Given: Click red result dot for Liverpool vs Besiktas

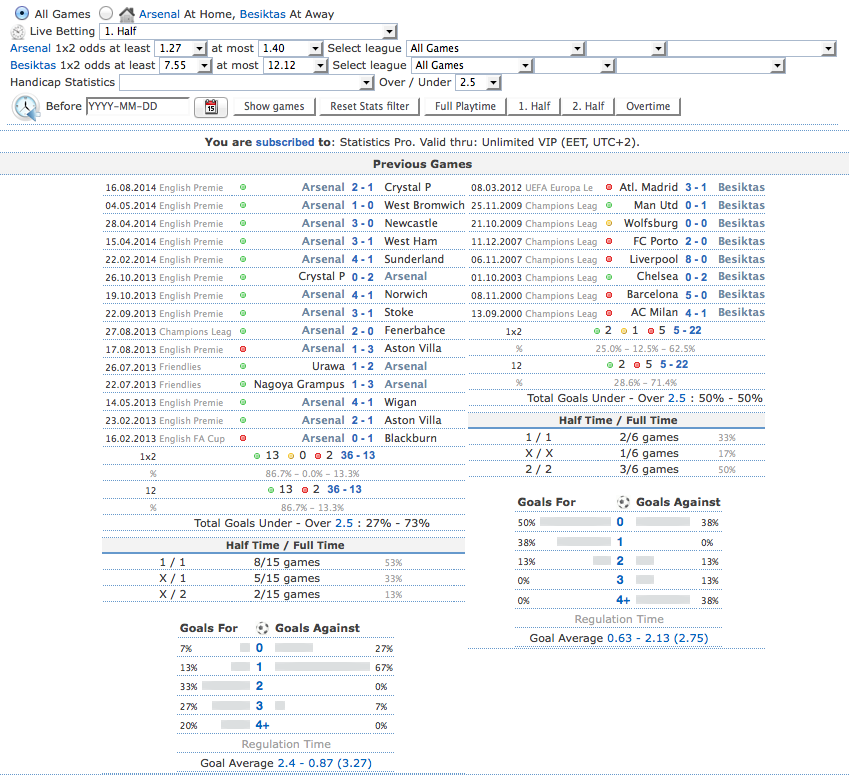Looking at the screenshot, I should point(609,259).
